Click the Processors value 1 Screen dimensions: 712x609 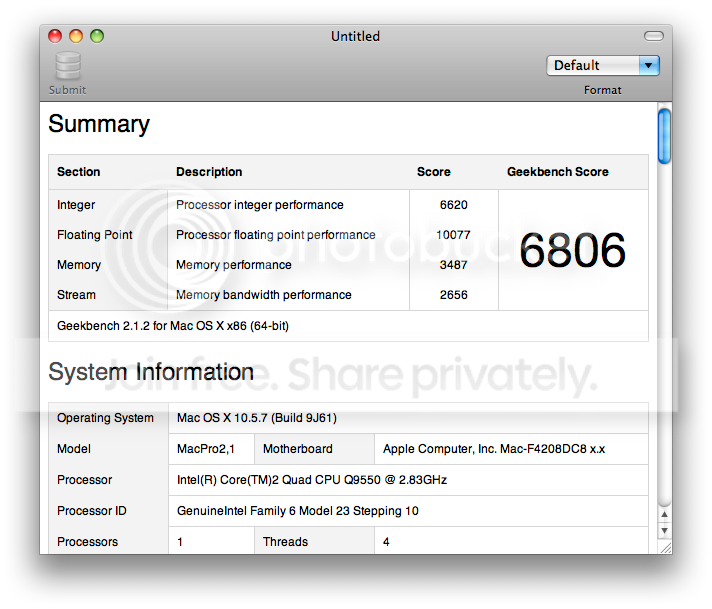coord(180,541)
